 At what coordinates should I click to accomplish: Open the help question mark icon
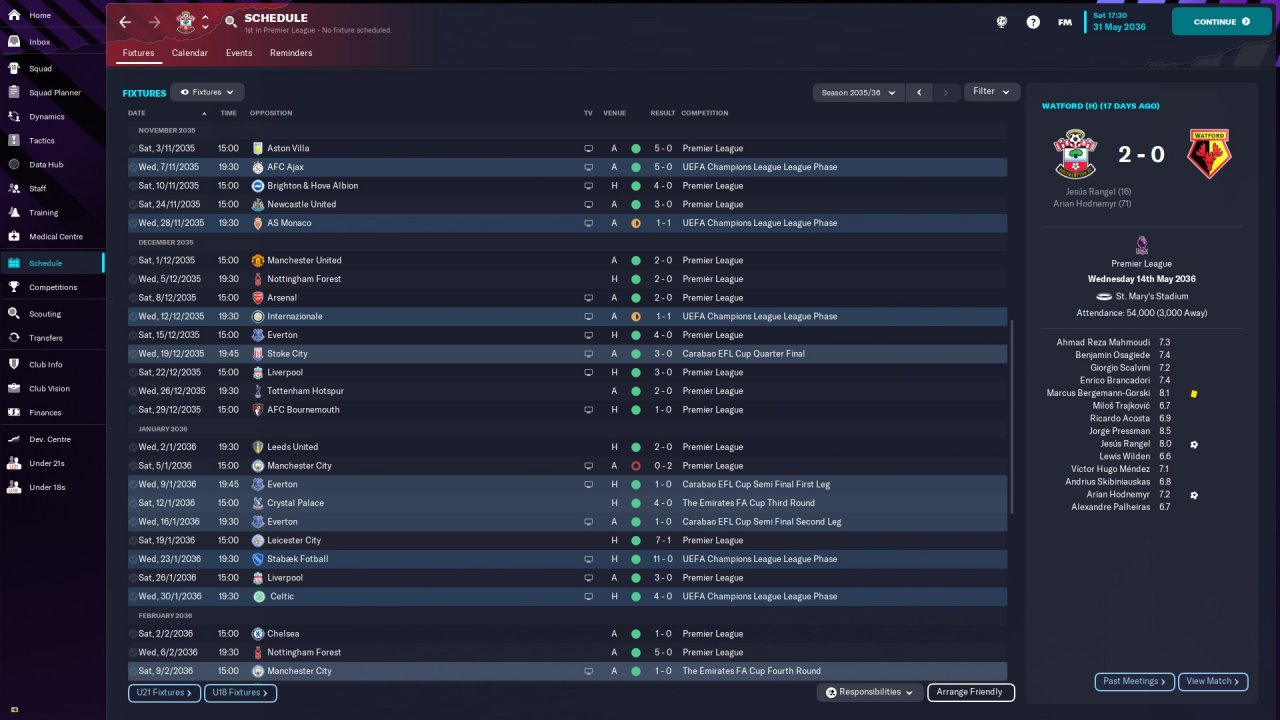pos(1033,22)
